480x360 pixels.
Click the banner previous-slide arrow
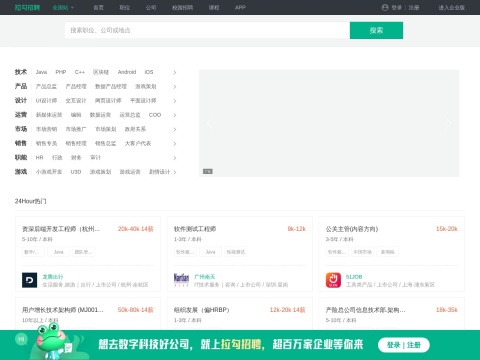(x=209, y=123)
